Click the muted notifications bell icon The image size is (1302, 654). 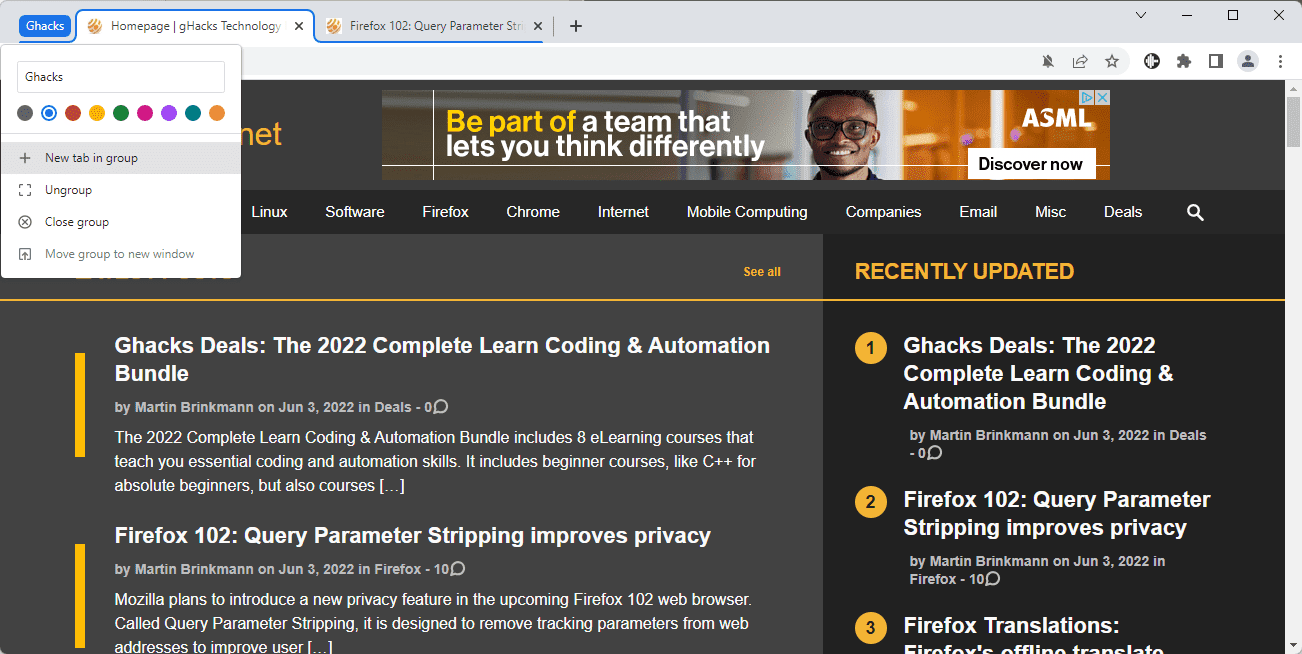coord(1048,61)
